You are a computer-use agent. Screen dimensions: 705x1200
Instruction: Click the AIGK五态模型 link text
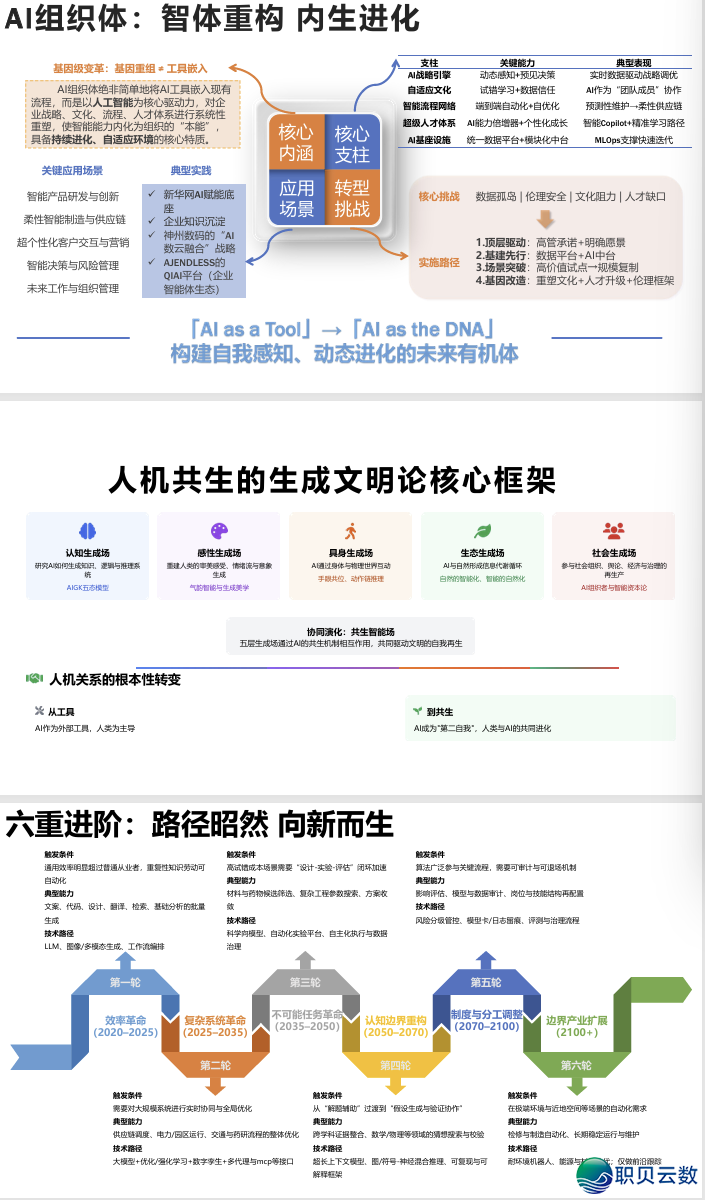[88, 588]
